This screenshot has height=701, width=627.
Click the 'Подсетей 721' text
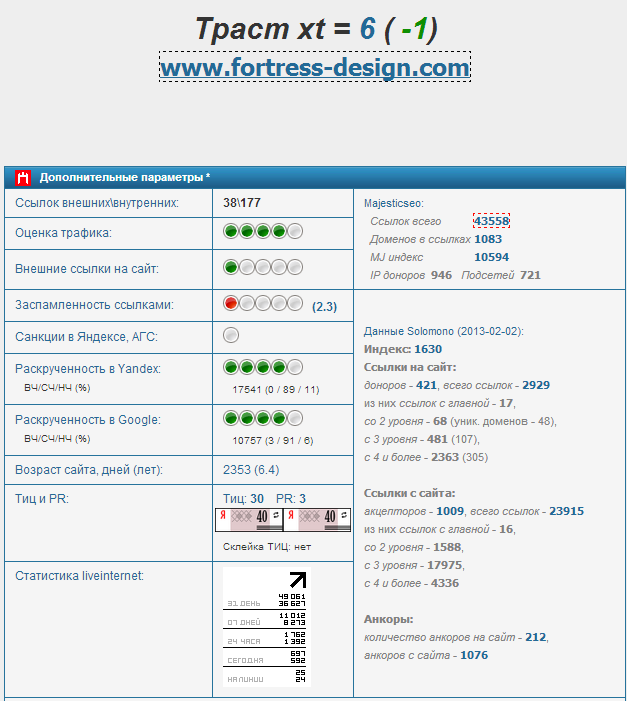[501, 275]
